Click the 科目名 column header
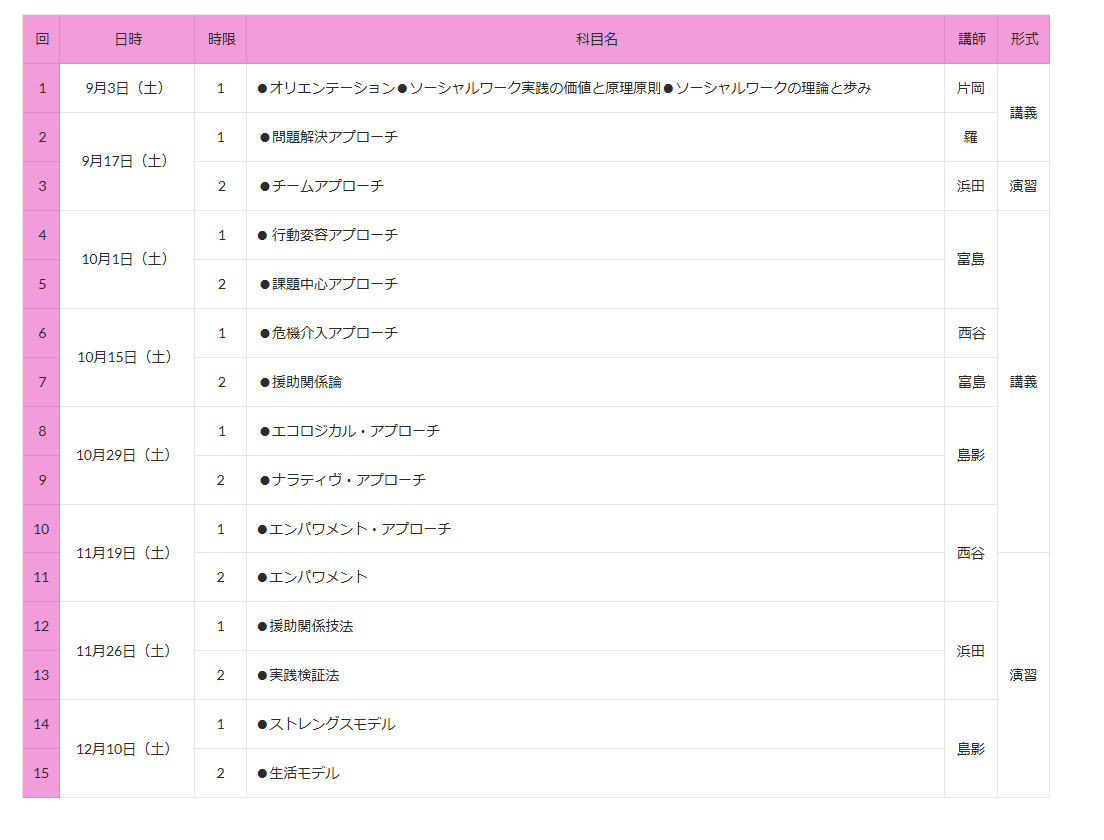 coord(596,39)
